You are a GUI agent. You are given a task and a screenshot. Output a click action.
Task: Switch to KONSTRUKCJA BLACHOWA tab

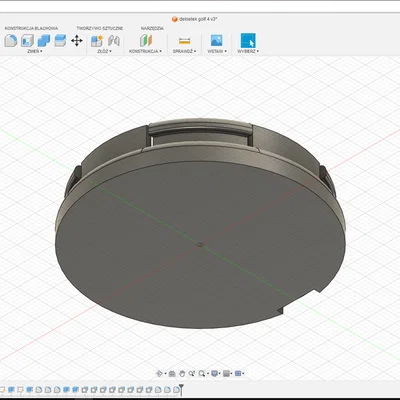[x=31, y=28]
